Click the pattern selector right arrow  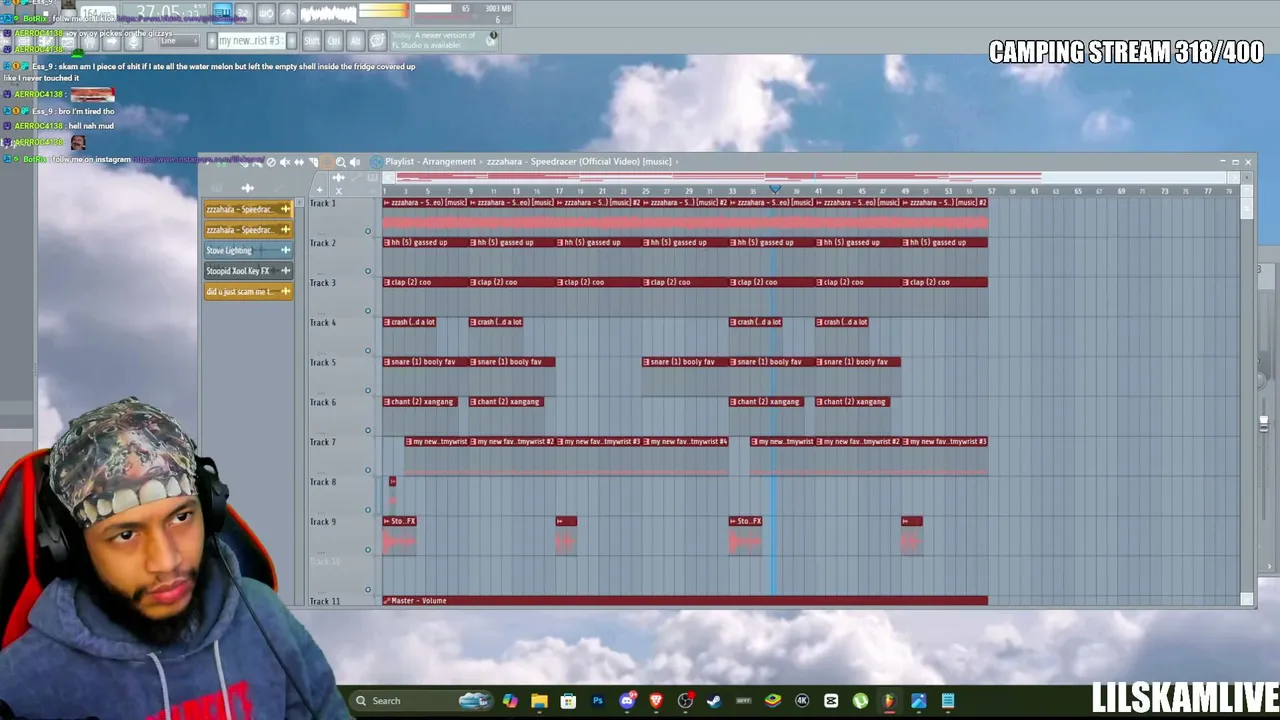(x=291, y=41)
